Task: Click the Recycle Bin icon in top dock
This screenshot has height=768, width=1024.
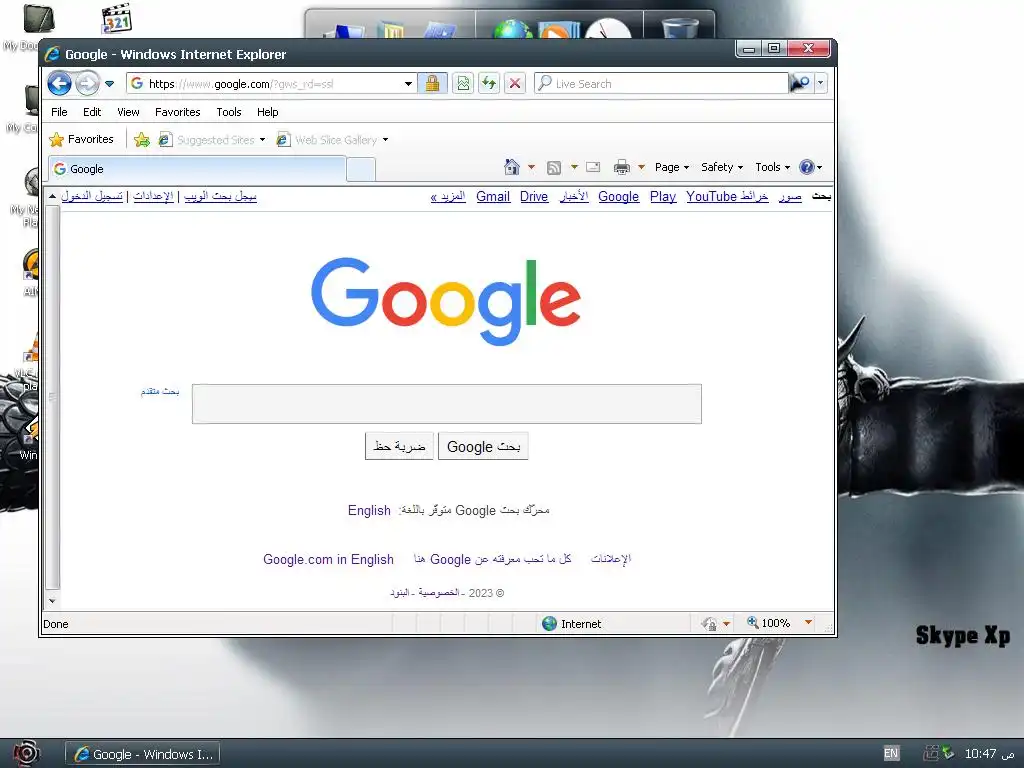Action: (680, 28)
